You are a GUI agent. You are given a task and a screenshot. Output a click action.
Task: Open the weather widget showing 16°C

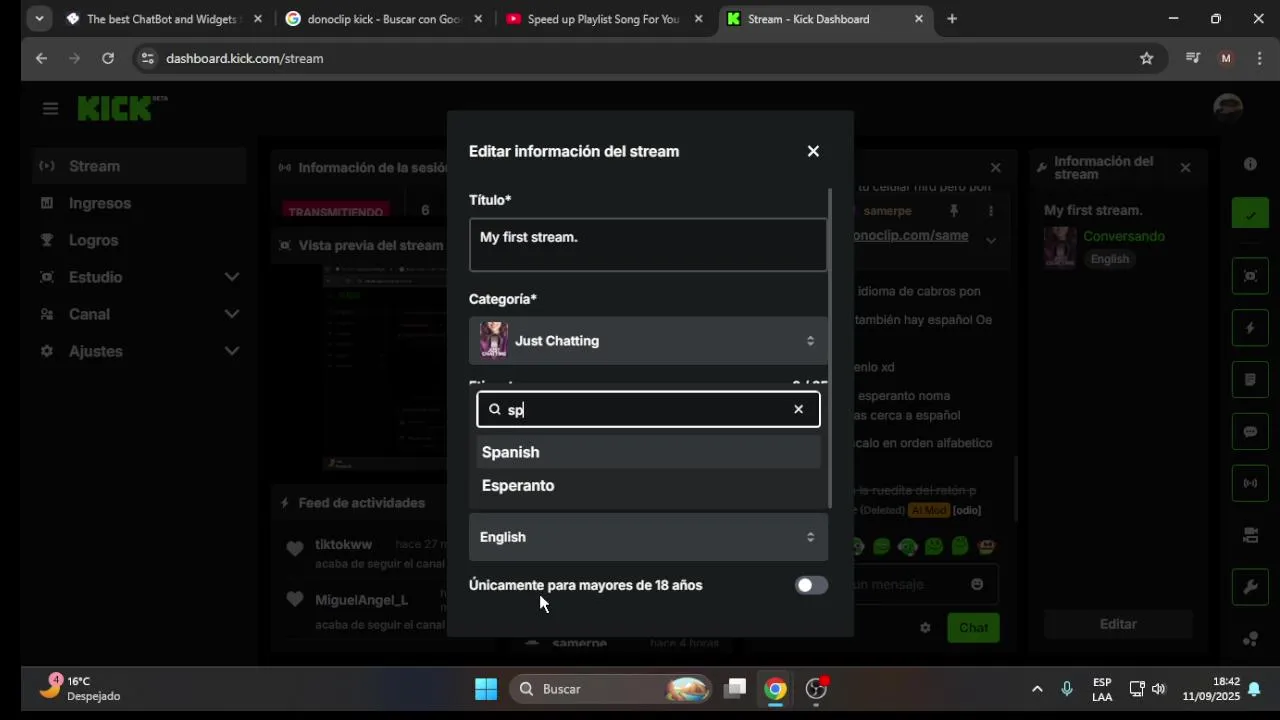point(80,688)
